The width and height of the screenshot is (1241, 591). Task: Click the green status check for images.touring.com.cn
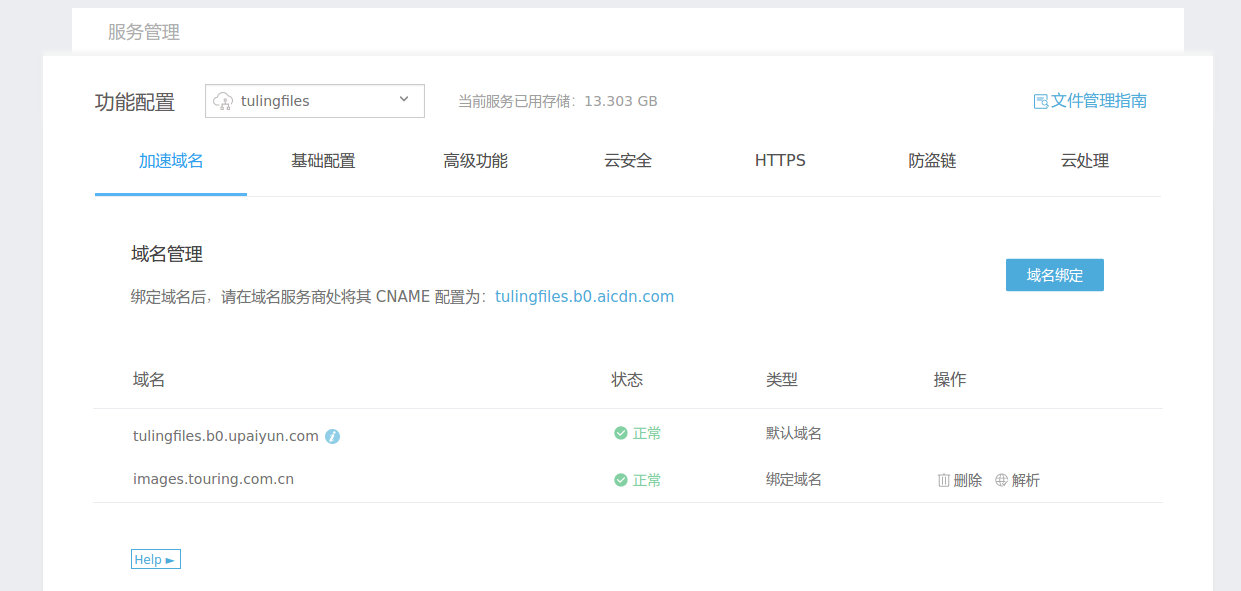622,480
